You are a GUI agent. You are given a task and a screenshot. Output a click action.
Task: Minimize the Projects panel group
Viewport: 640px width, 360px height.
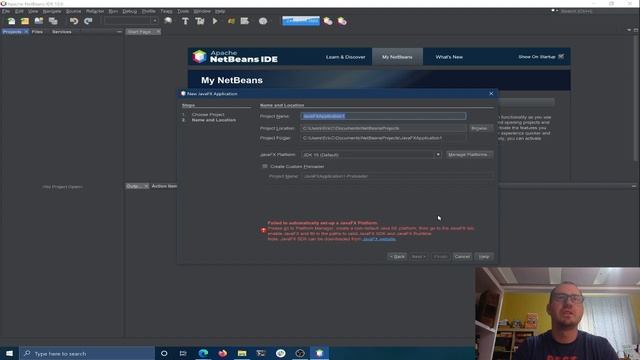coord(119,31)
